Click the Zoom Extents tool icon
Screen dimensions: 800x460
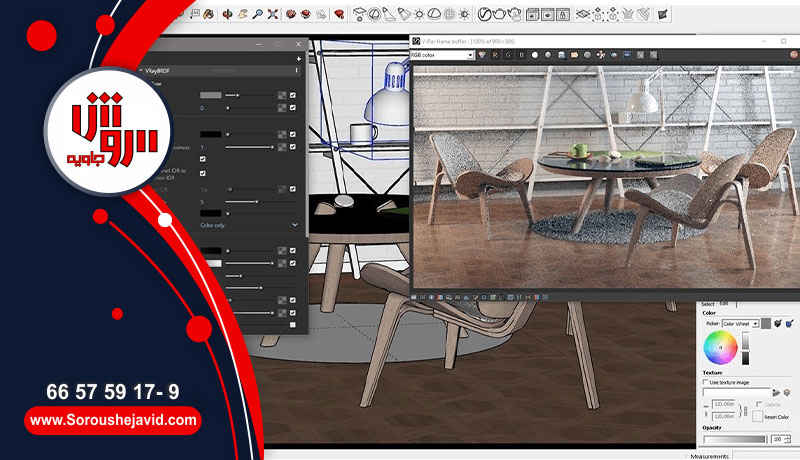tap(273, 14)
